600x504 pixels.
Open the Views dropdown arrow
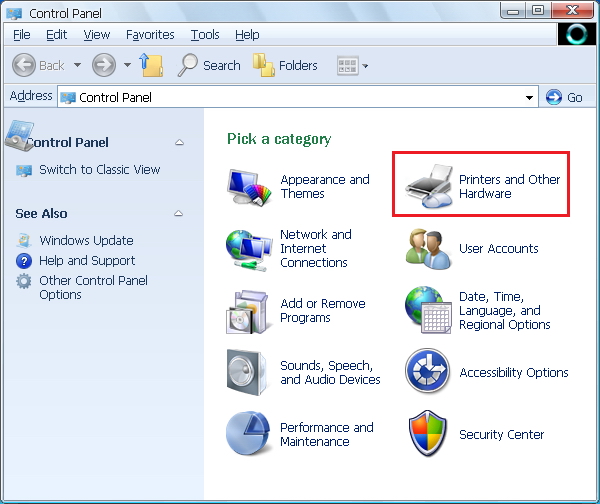(365, 66)
